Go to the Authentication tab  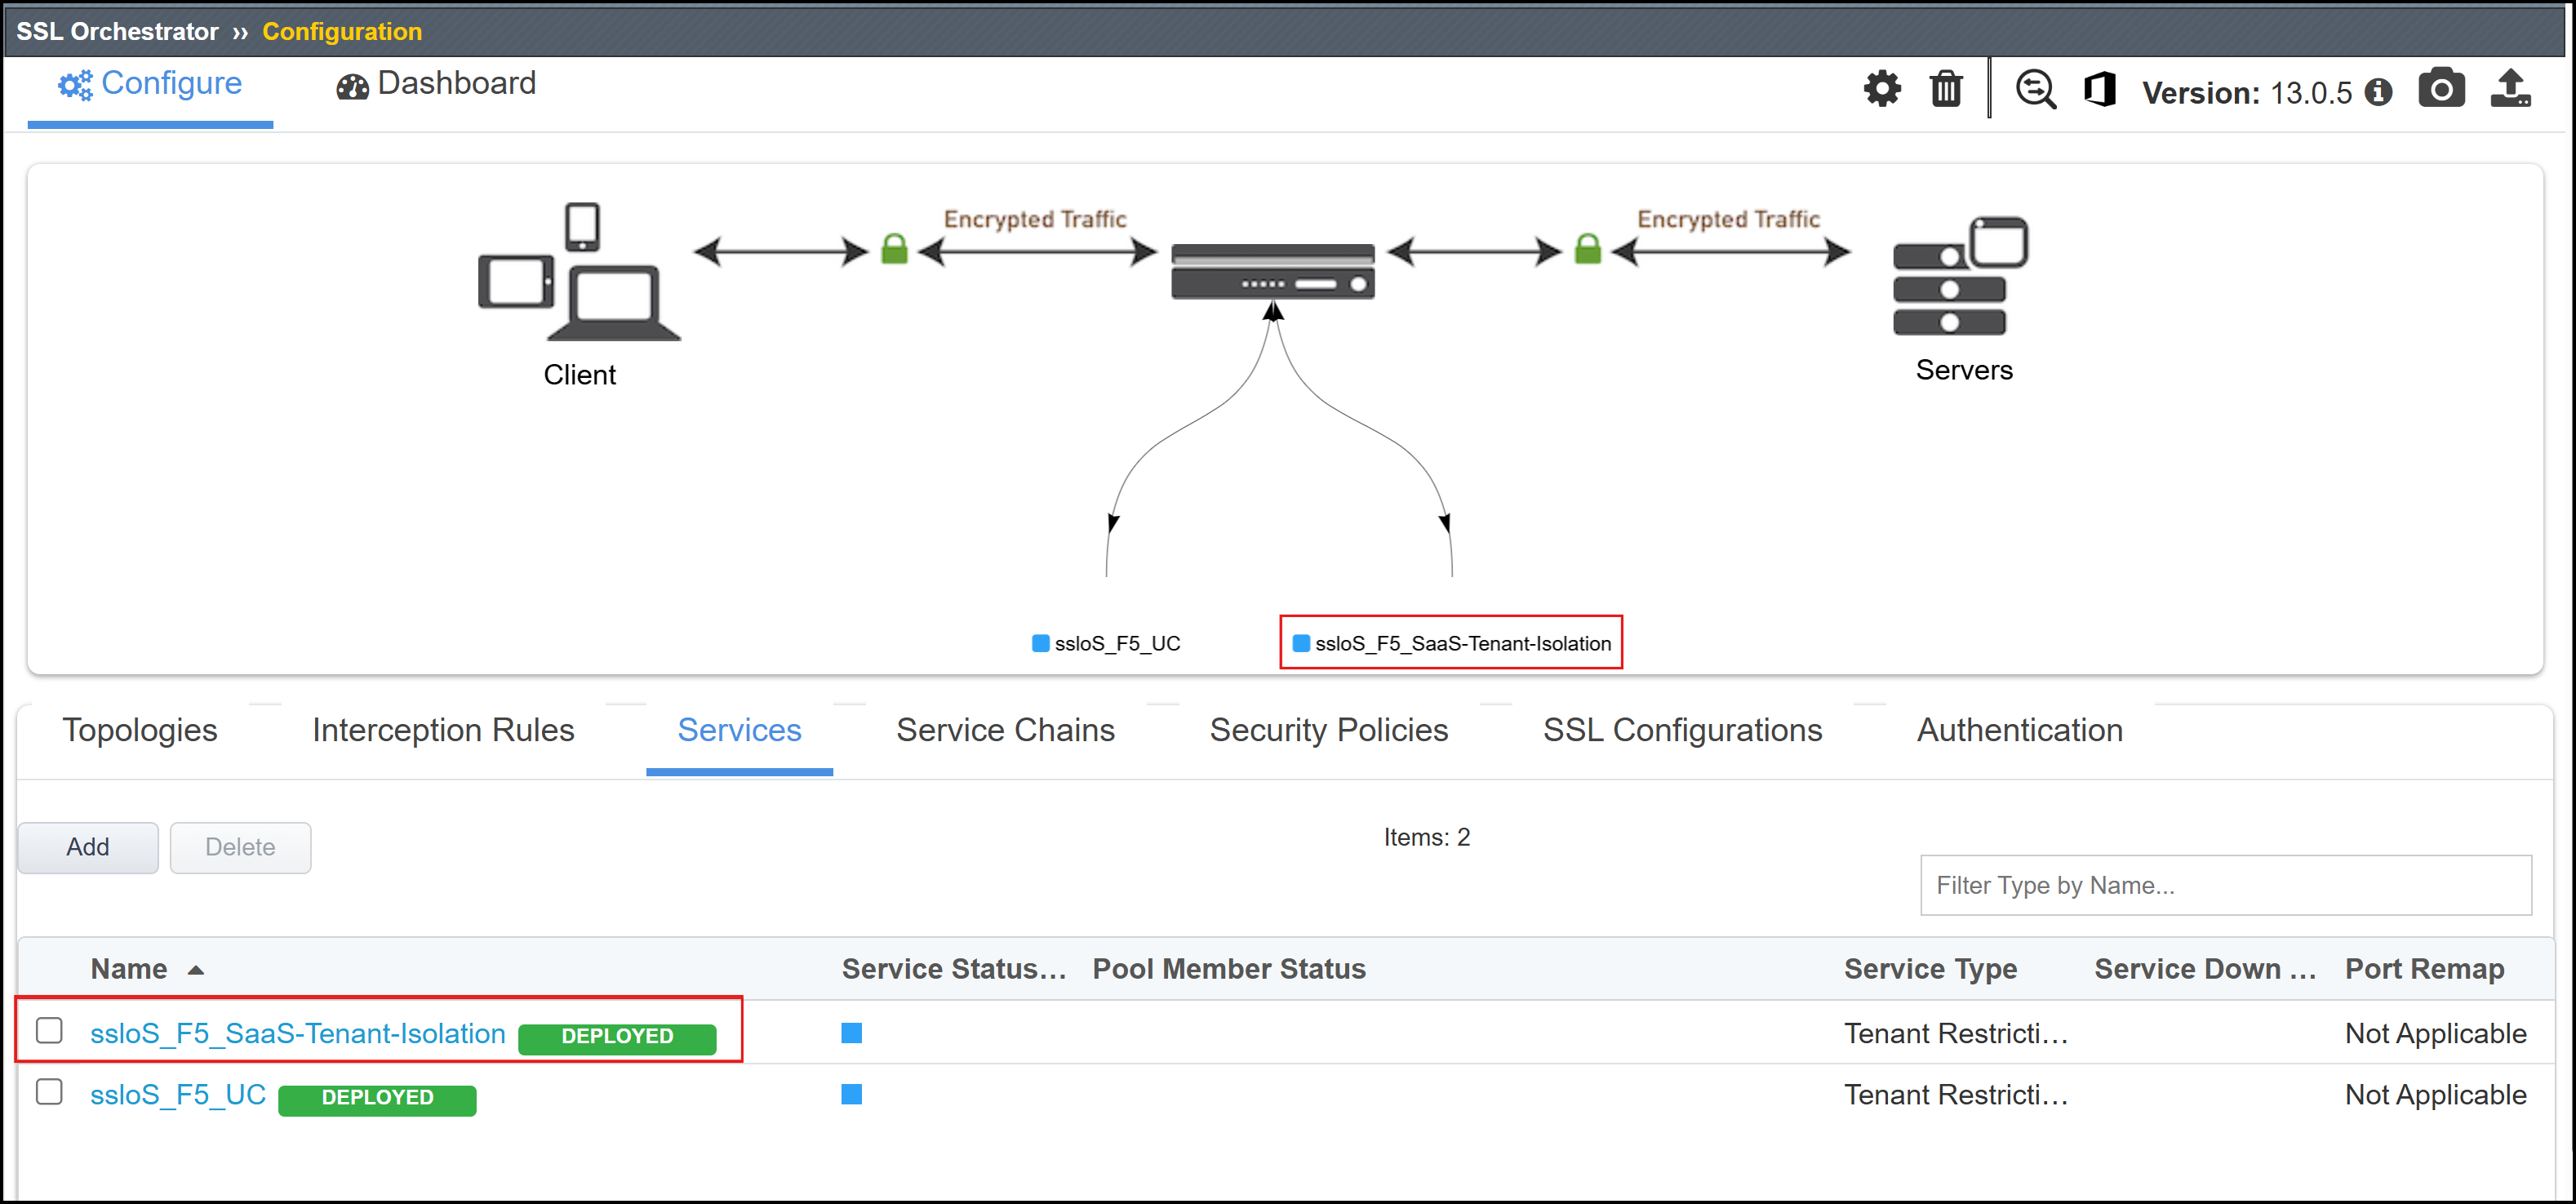tap(2019, 731)
